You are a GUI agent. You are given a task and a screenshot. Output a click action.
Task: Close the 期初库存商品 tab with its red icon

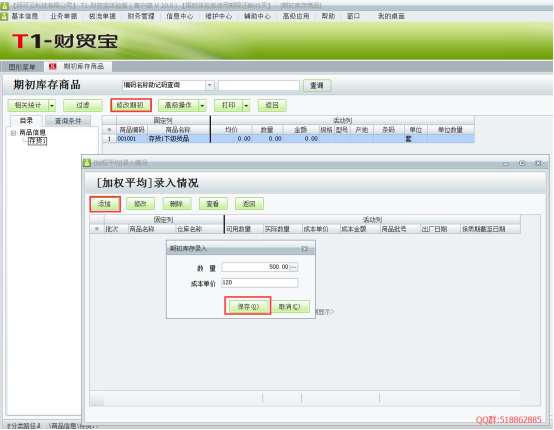53,66
